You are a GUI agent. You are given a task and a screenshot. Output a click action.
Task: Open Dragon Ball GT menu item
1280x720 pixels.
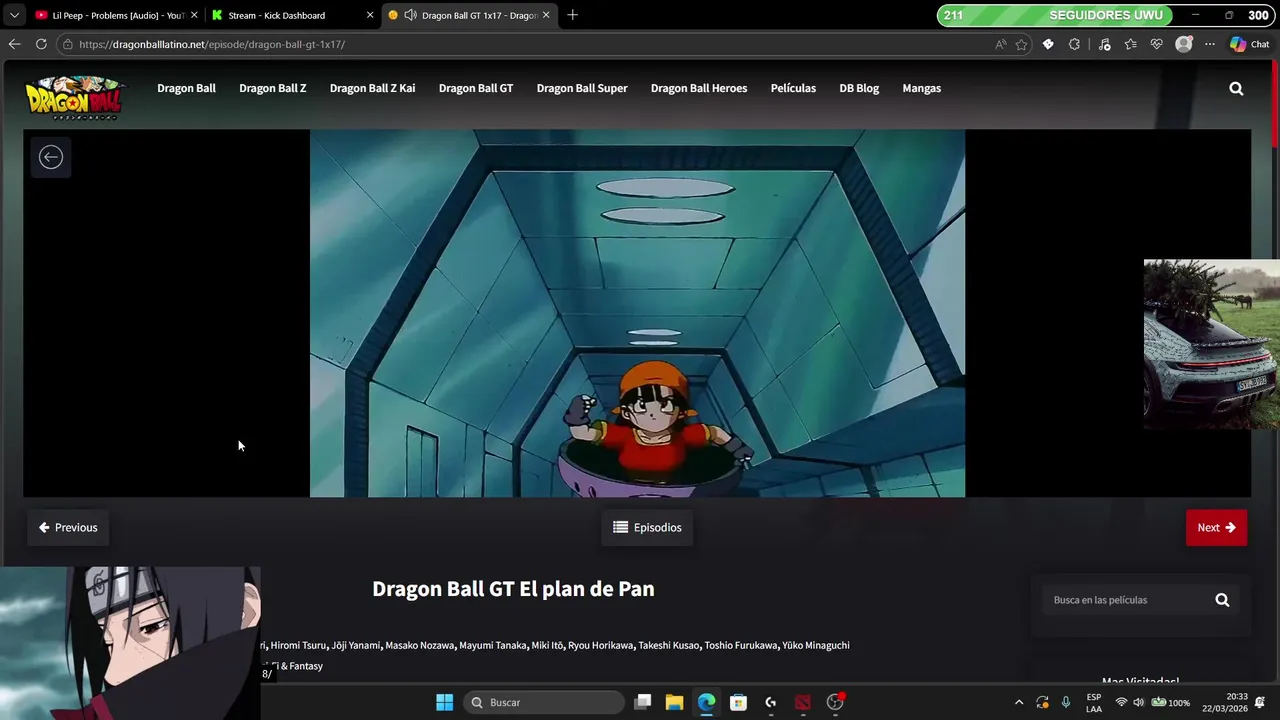pos(476,88)
